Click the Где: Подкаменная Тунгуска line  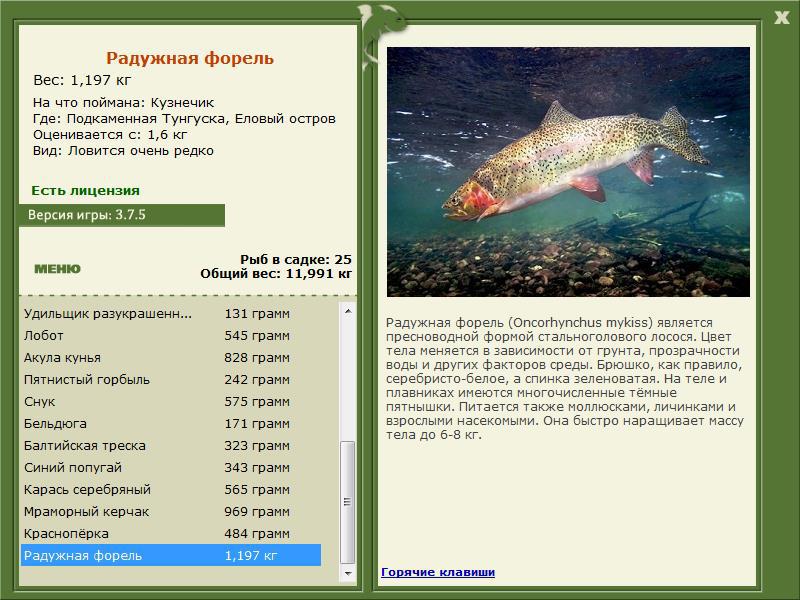184,119
